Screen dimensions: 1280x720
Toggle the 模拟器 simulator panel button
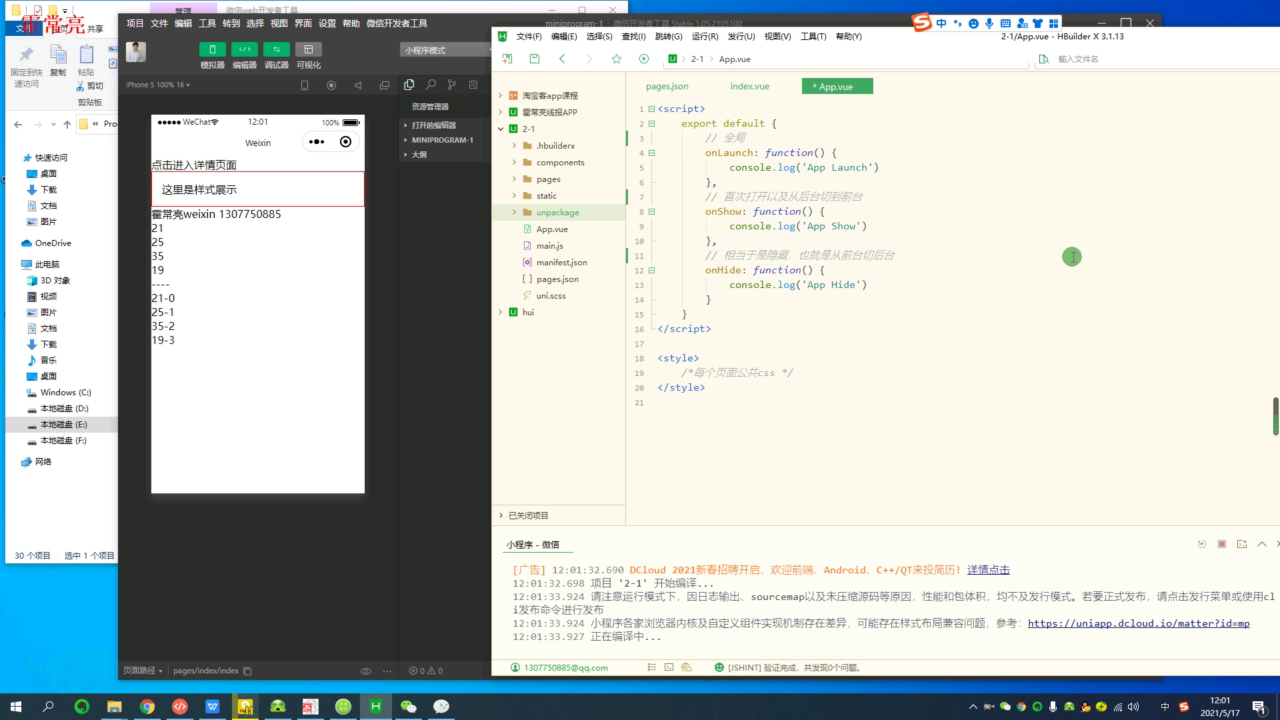212,50
